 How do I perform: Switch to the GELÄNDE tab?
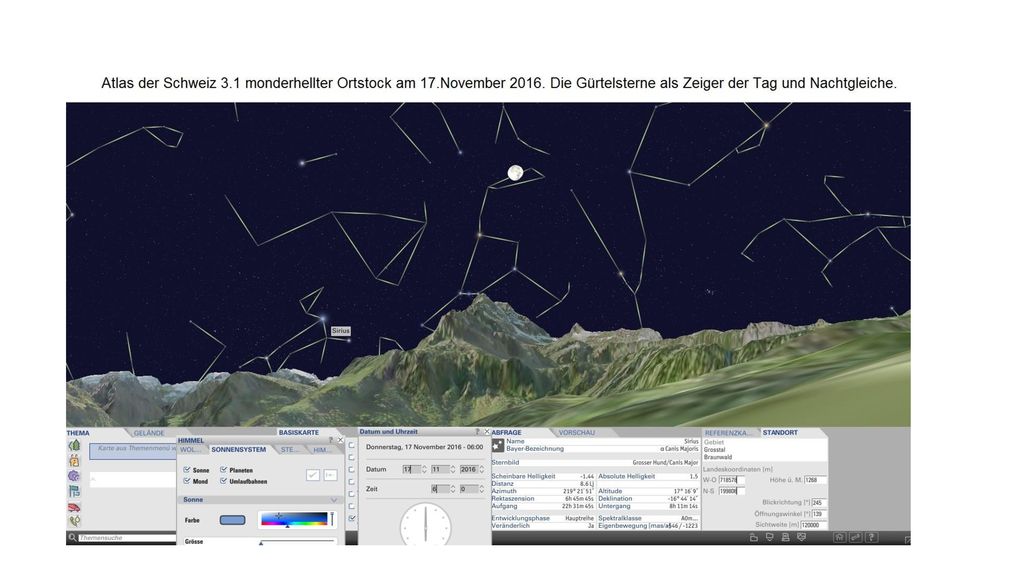coord(149,433)
